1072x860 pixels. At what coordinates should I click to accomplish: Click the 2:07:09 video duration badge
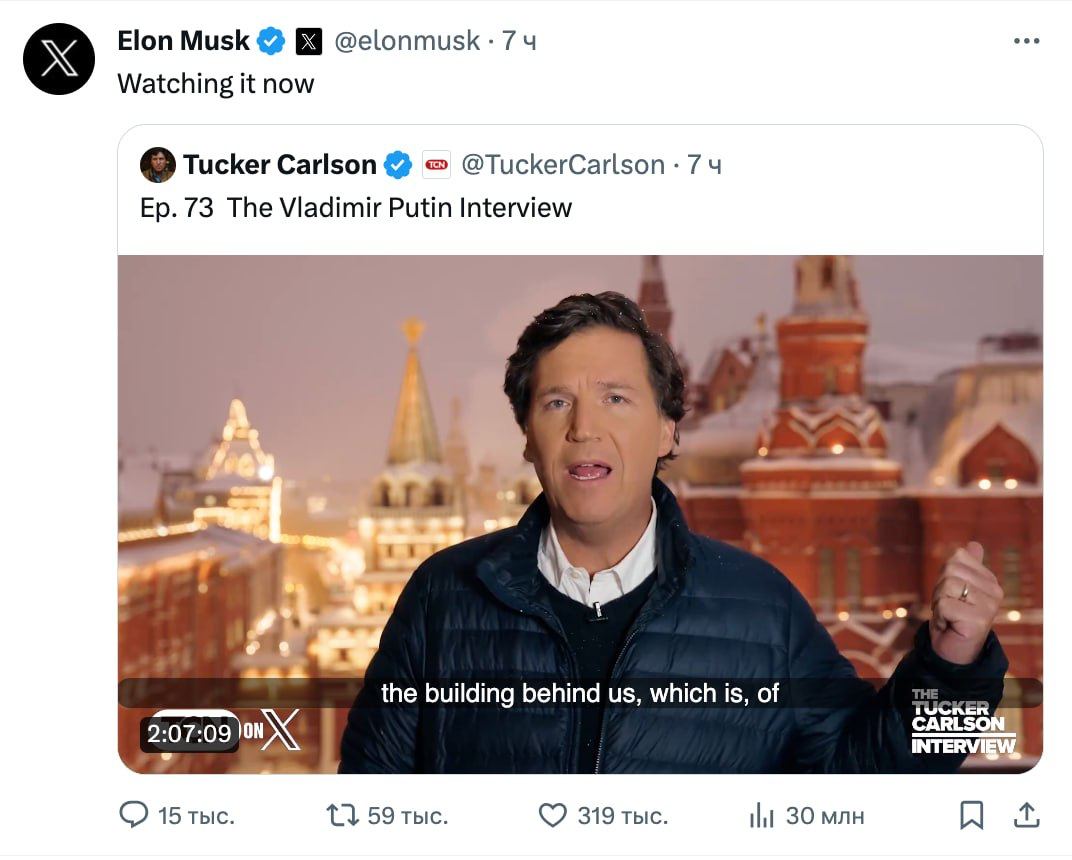tap(189, 733)
